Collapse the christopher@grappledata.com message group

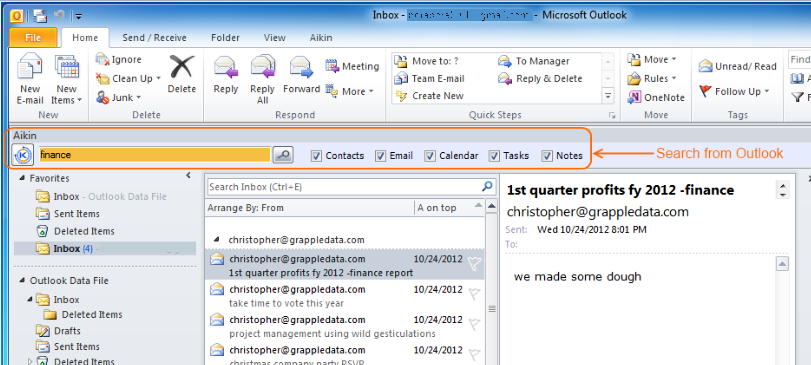(x=218, y=240)
